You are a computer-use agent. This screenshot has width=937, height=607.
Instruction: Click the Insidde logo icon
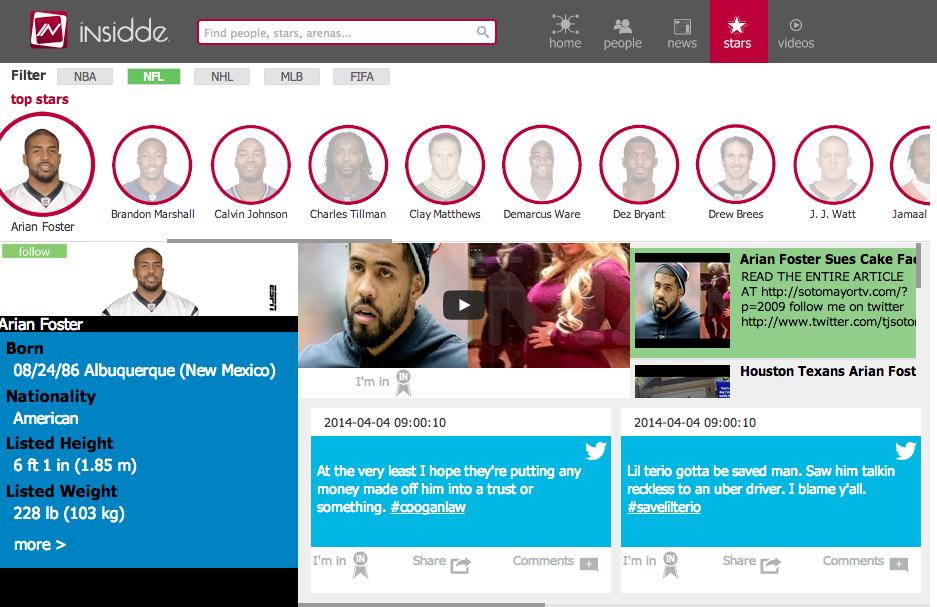point(49,32)
